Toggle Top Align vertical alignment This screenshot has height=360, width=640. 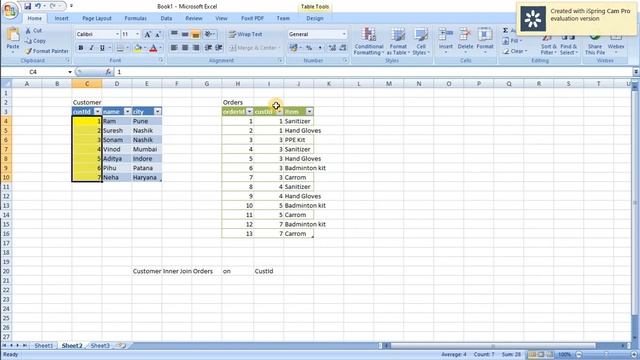pos(174,34)
